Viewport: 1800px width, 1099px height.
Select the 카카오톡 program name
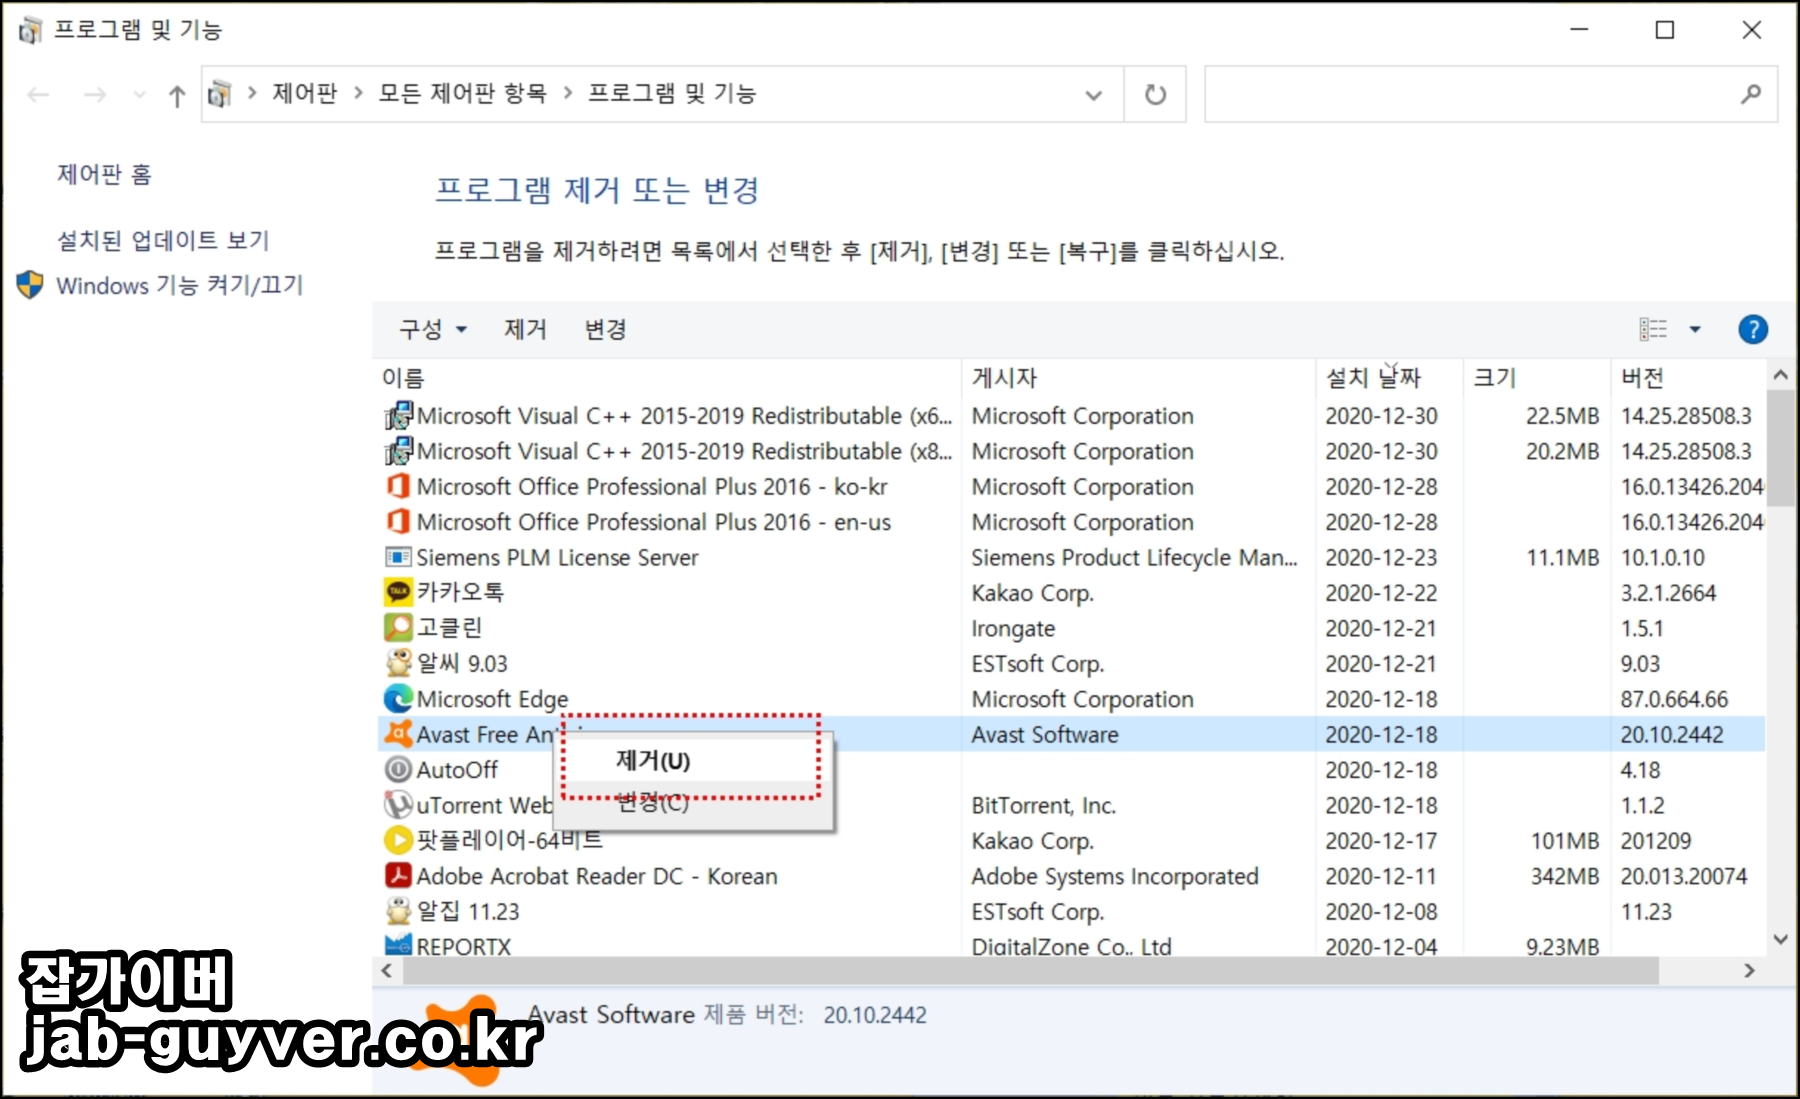pos(460,592)
